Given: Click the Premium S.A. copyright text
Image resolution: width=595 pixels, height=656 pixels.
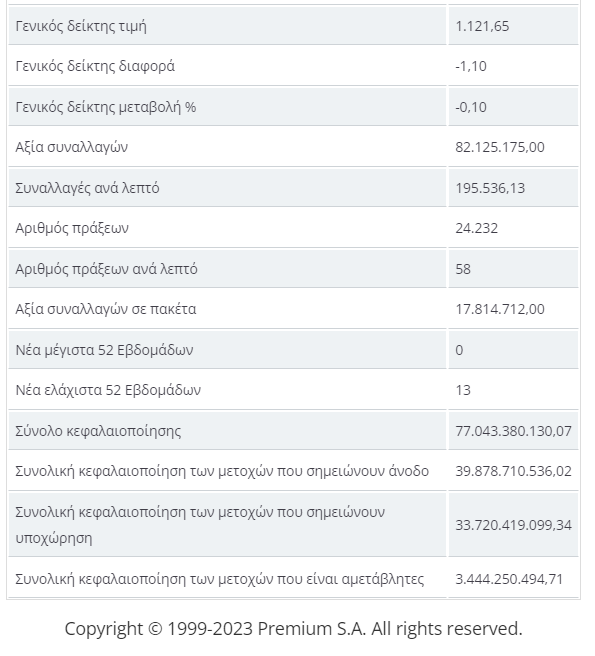Looking at the screenshot, I should tap(293, 629).
